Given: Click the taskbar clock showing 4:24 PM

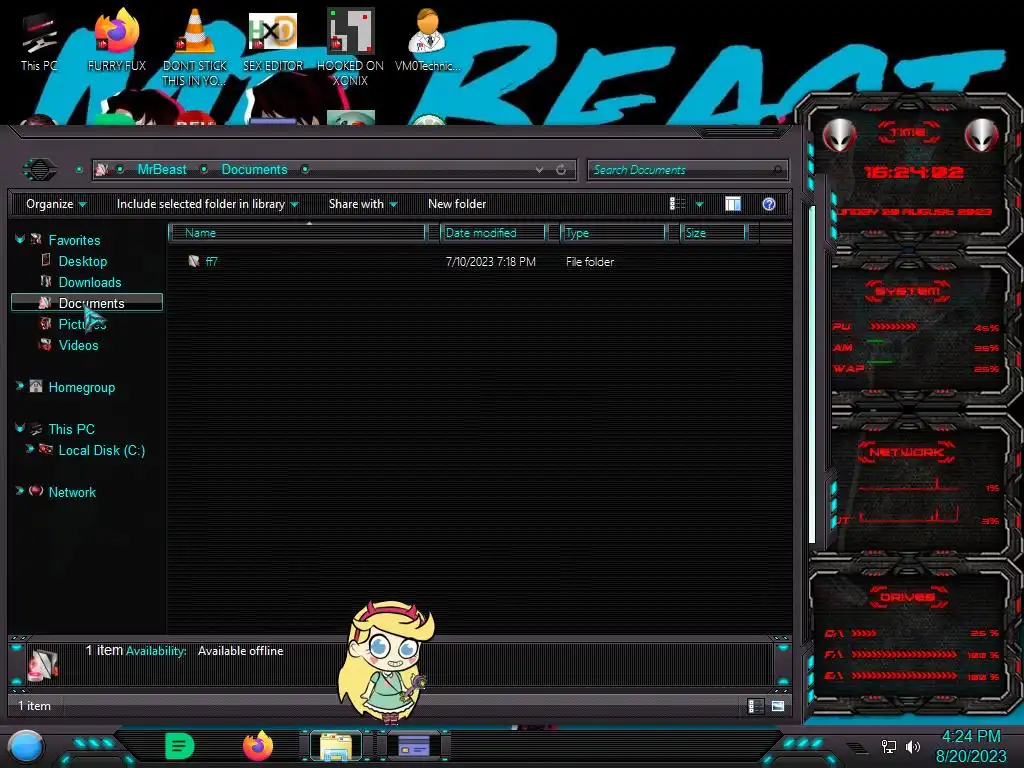Looking at the screenshot, I should [x=971, y=746].
